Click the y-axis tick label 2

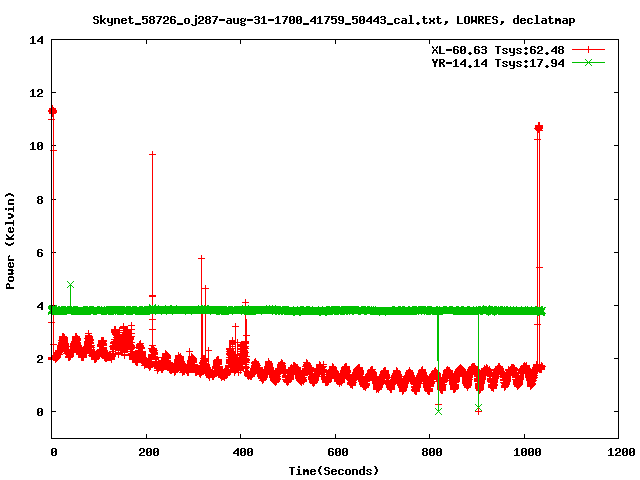tap(40, 359)
